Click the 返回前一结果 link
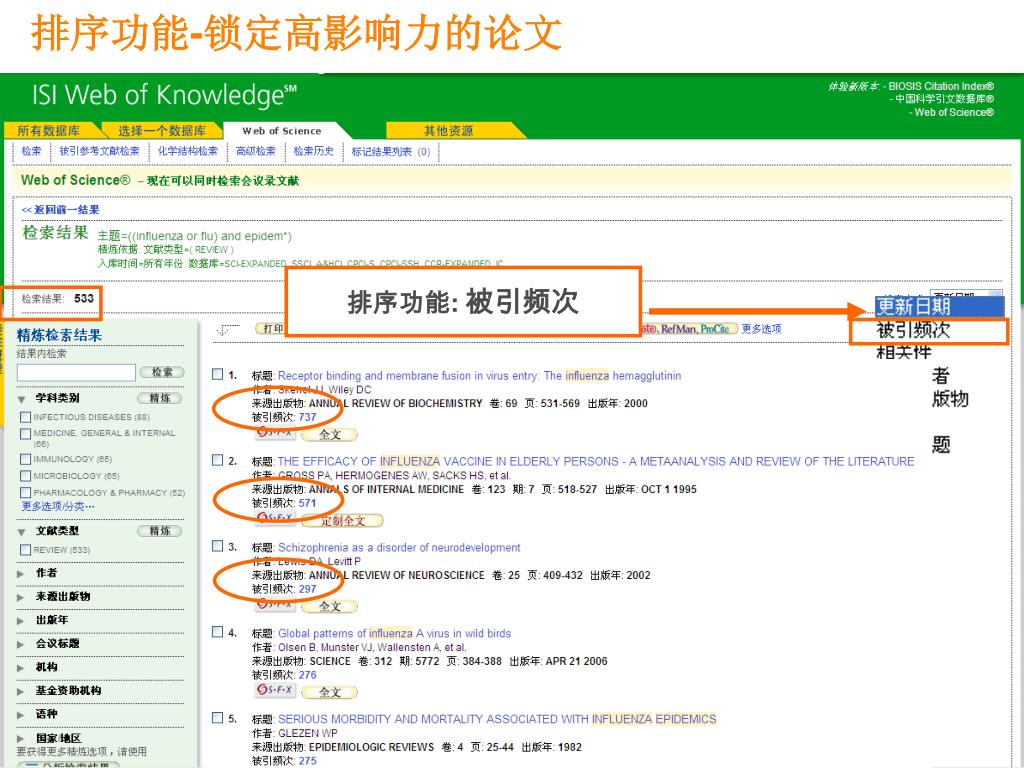 [61, 210]
